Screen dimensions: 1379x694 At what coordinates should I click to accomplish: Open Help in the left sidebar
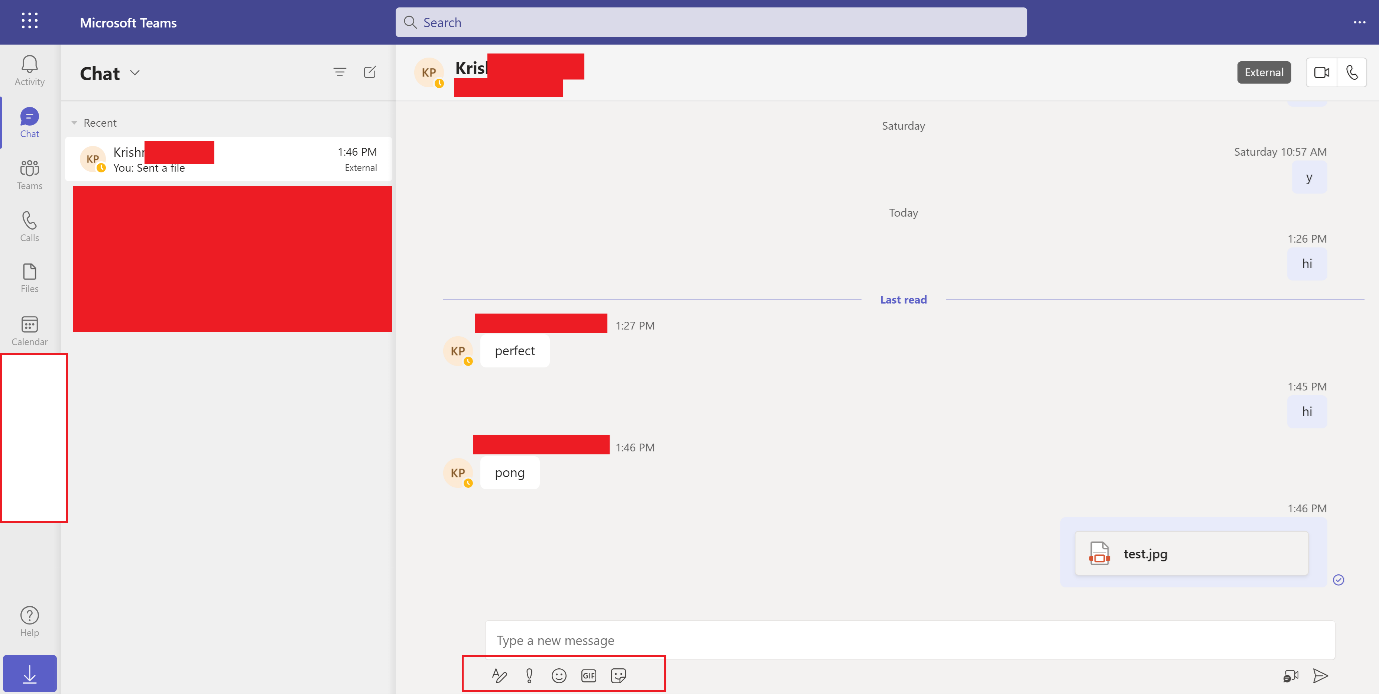(x=30, y=621)
